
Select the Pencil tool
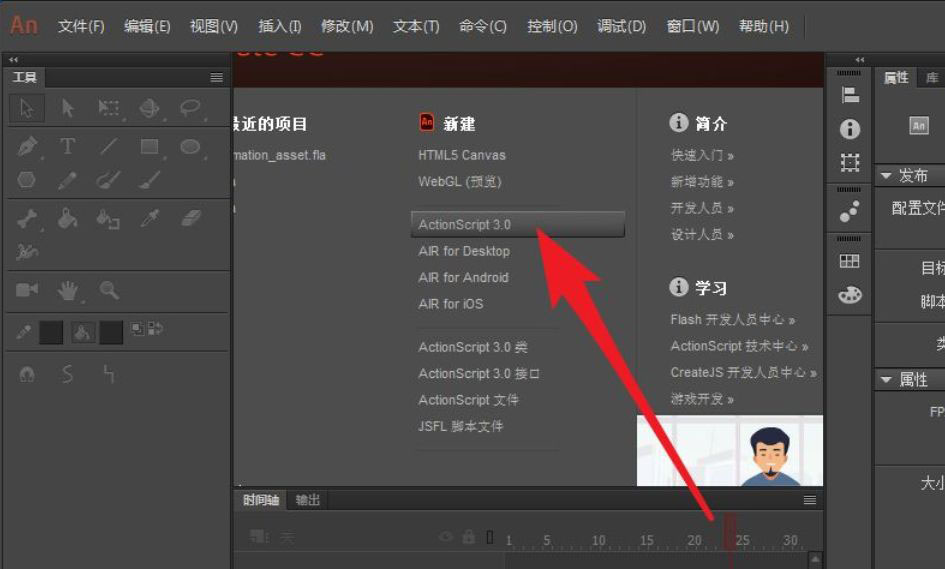point(68,180)
